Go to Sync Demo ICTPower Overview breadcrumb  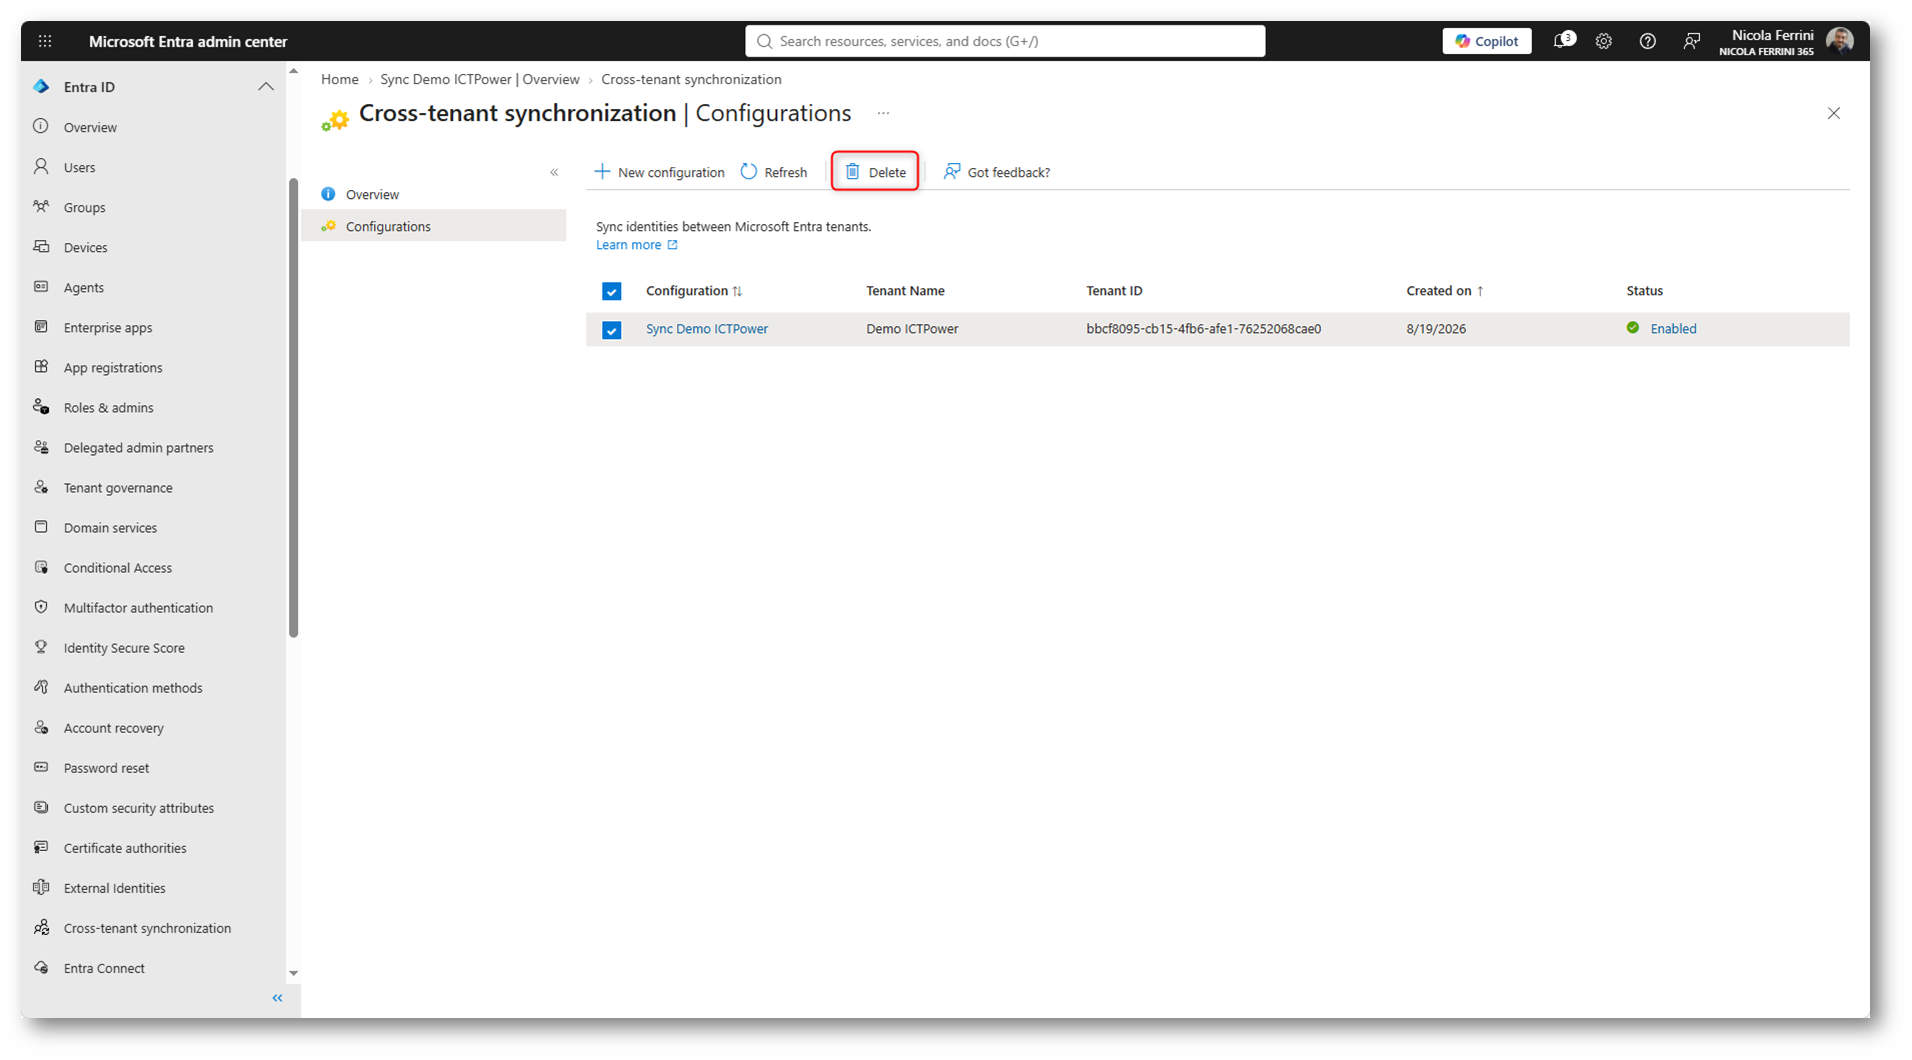coord(480,79)
